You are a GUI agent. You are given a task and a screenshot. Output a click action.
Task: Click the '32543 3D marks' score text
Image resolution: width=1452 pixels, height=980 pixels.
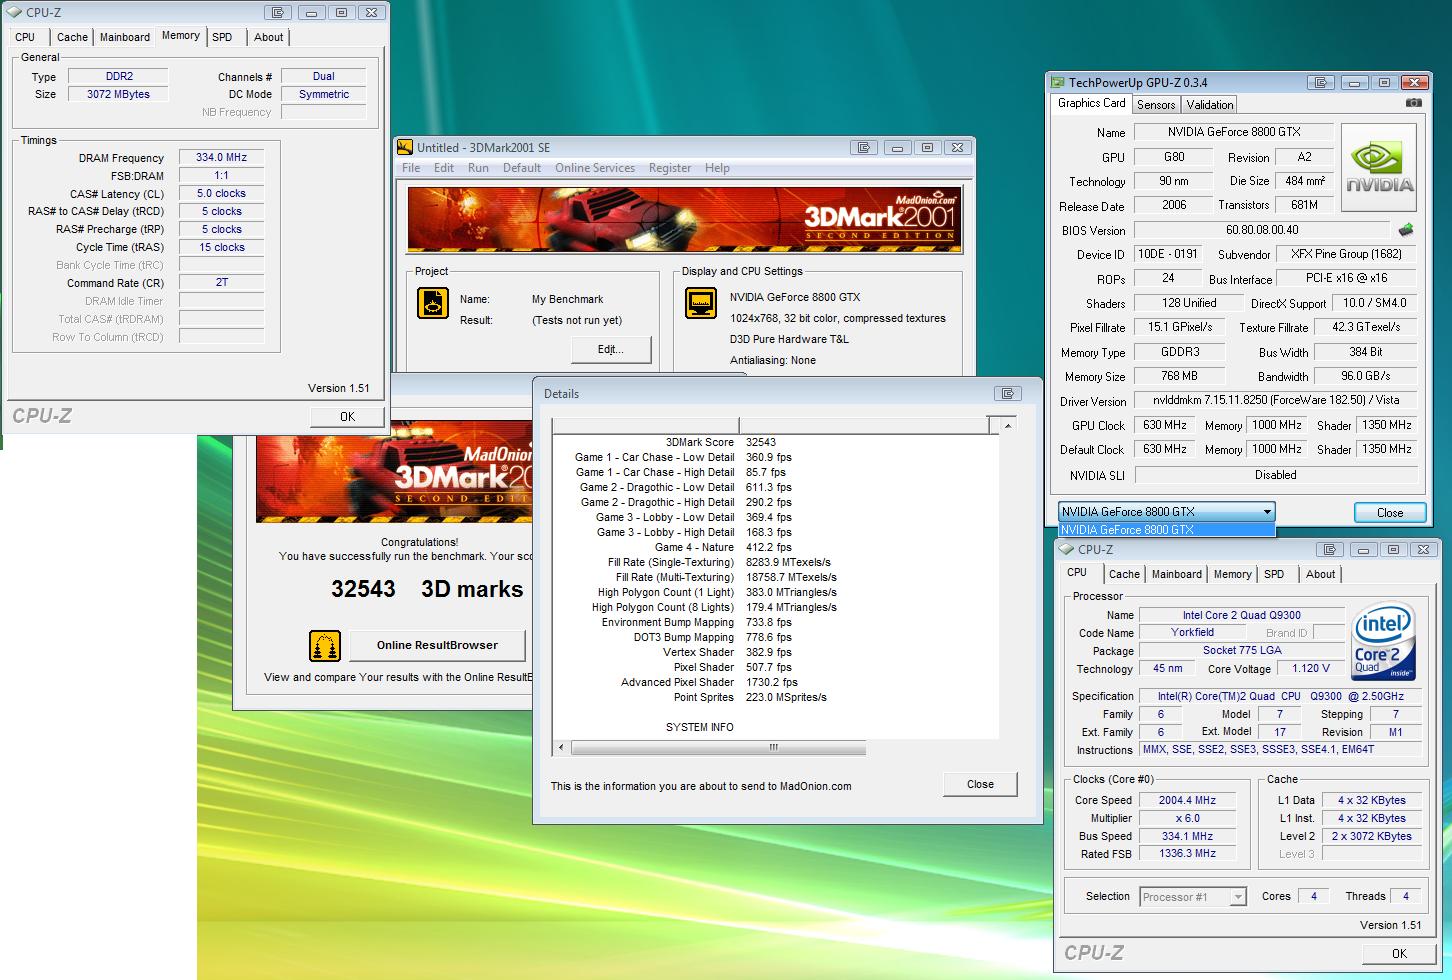click(x=427, y=589)
